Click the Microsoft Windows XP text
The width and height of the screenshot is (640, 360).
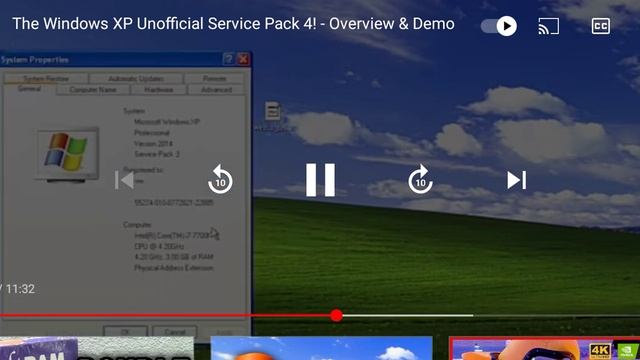point(167,122)
